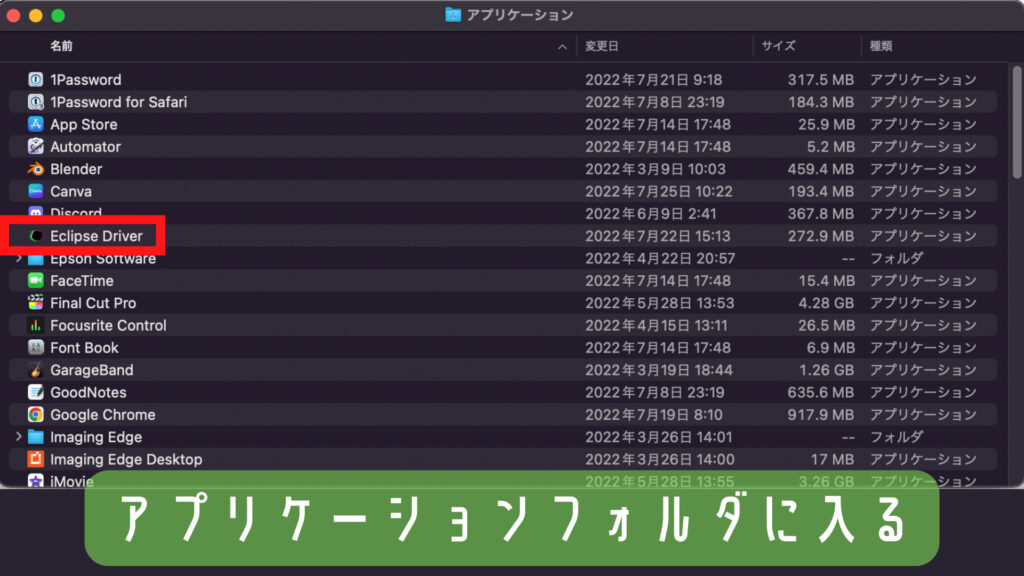Viewport: 1024px width, 576px height.
Task: Select the Eclipse Driver icon
Action: coord(35,236)
